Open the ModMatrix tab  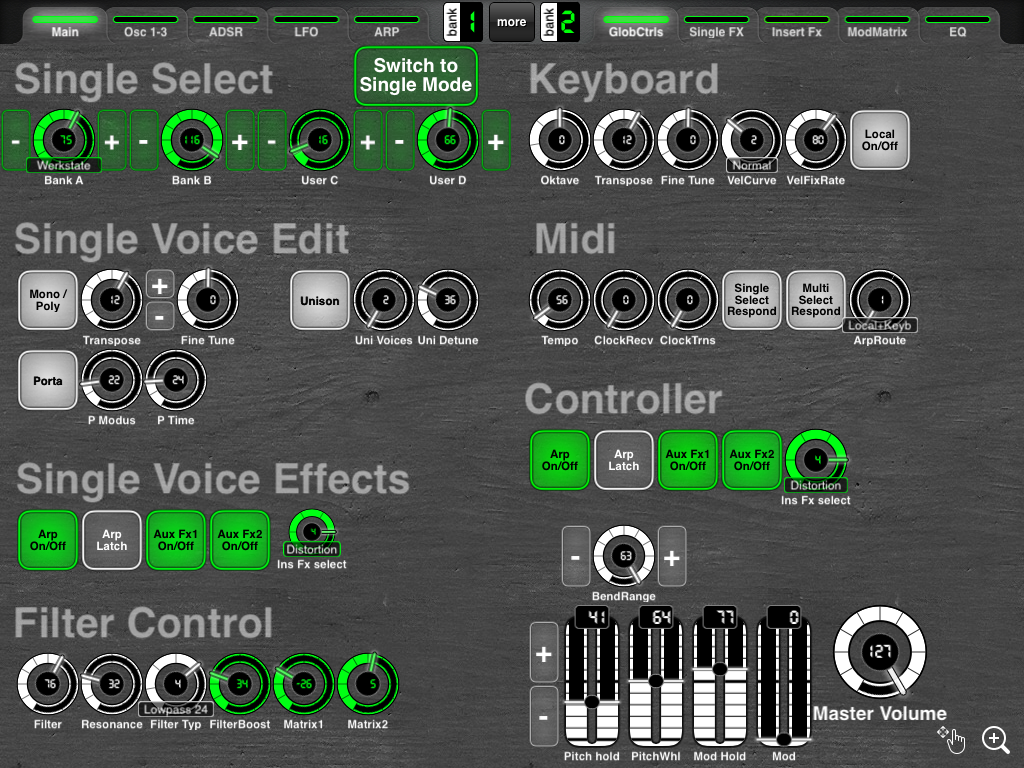coord(877,26)
